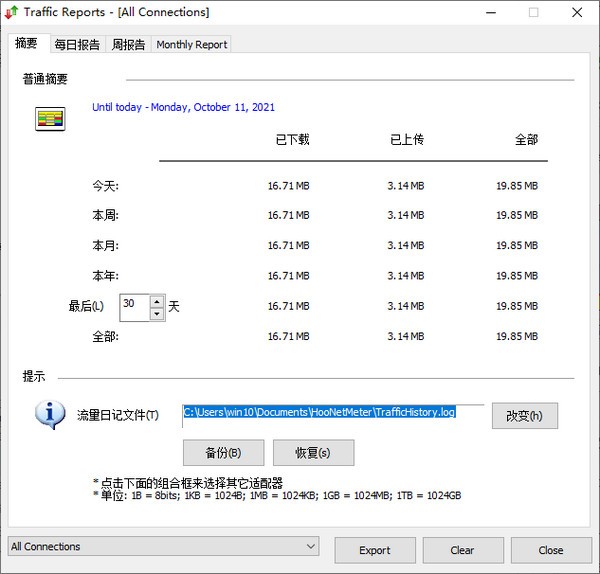Screen dimensions: 600x574
Task: Click the days number input box
Action: click(x=134, y=307)
